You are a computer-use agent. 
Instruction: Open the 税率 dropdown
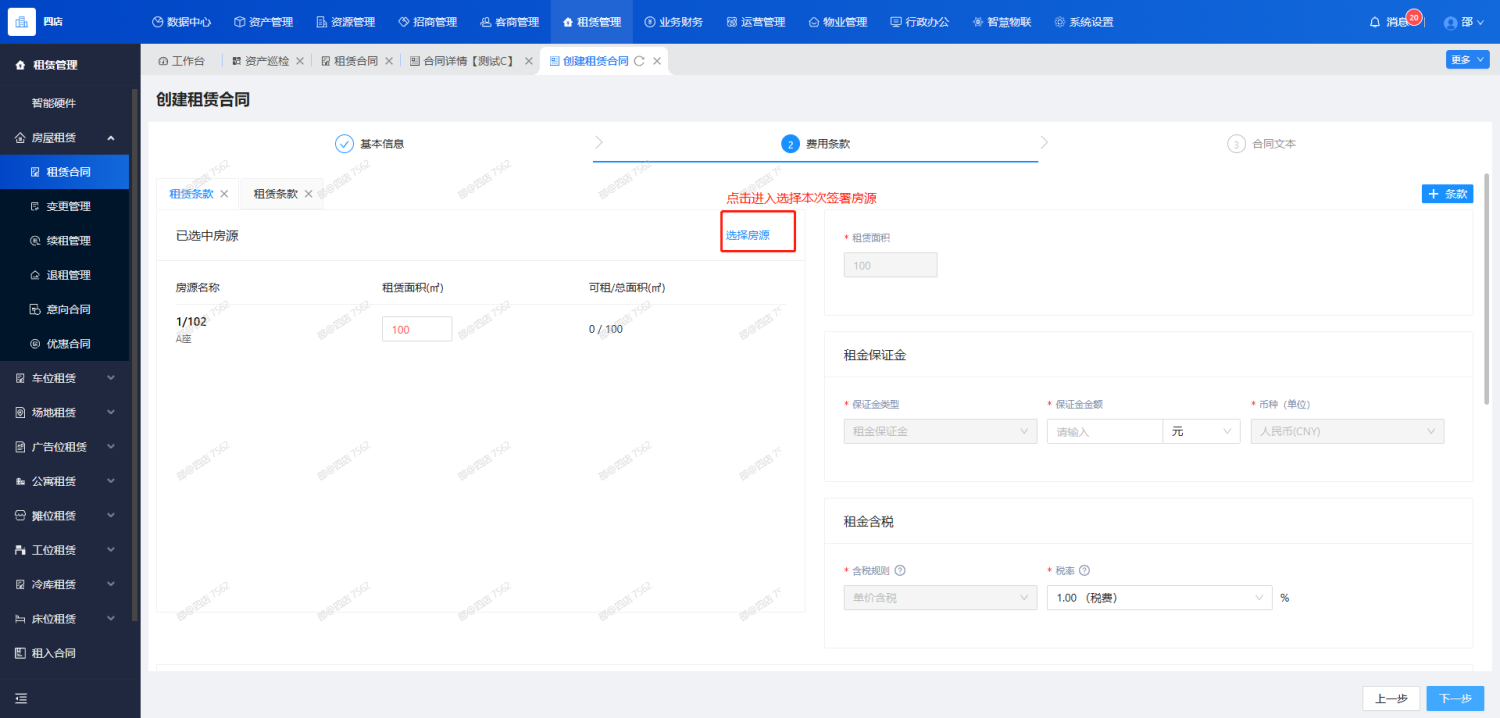(x=1158, y=598)
